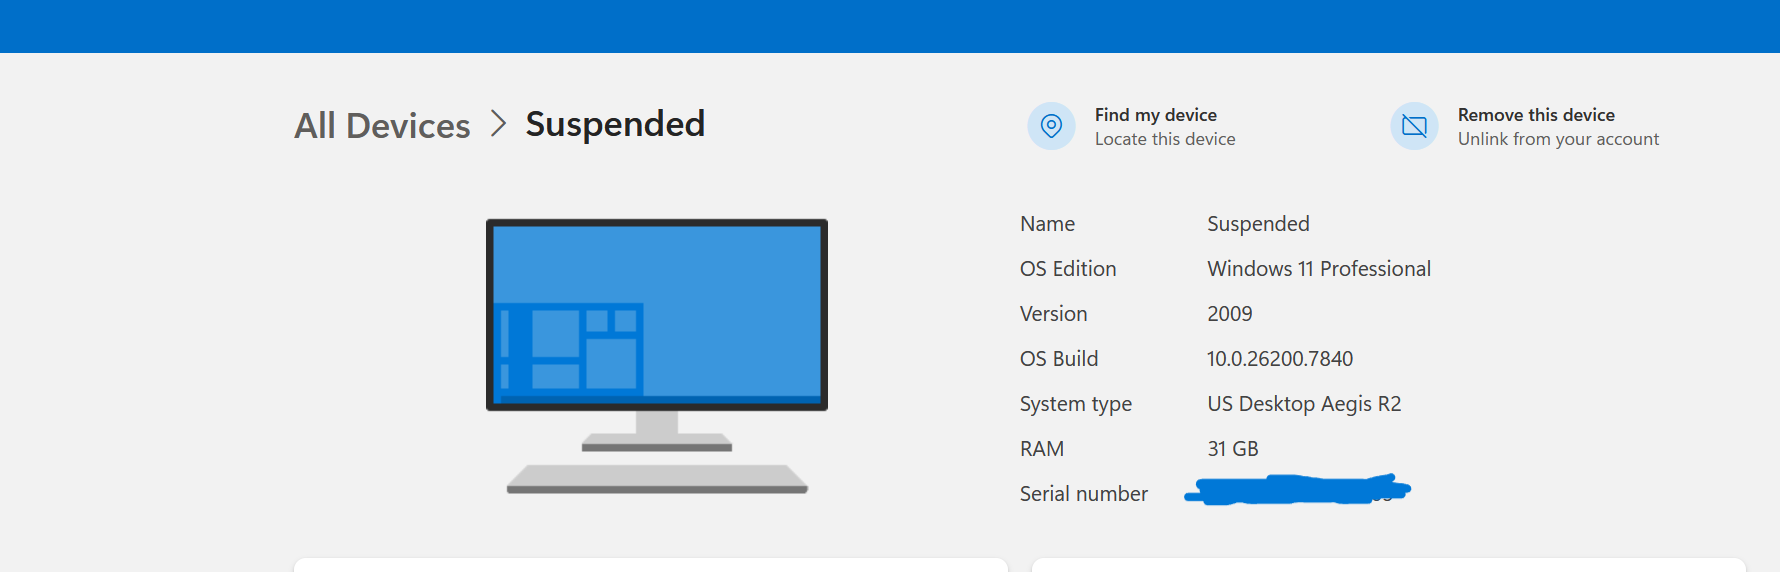The height and width of the screenshot is (572, 1780).
Task: Click the 'Serial number' label
Action: 1084,494
